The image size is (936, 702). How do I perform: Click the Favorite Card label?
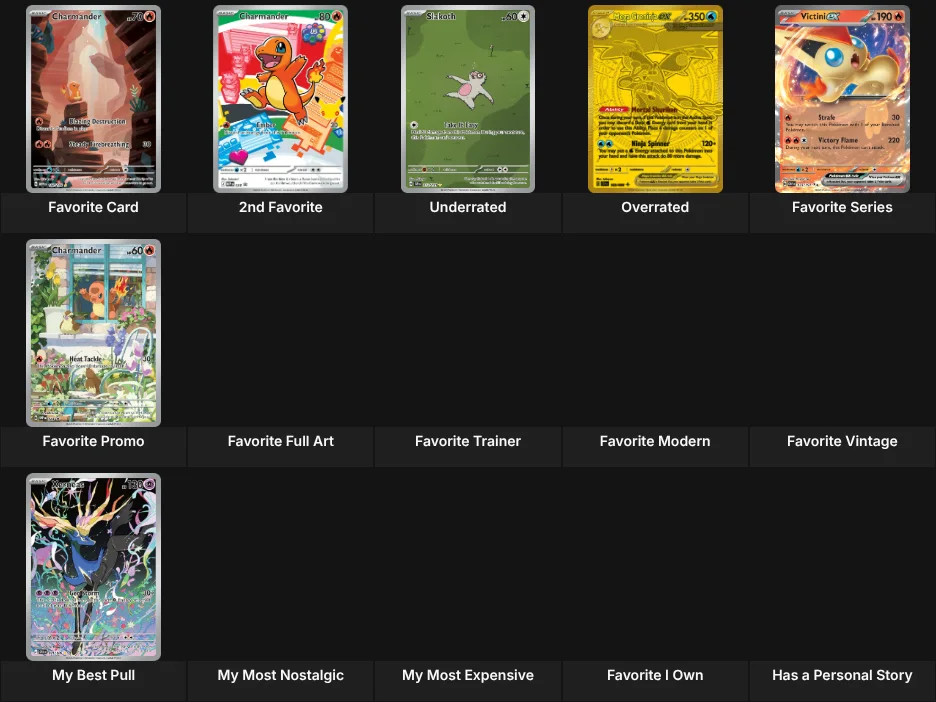coord(93,207)
